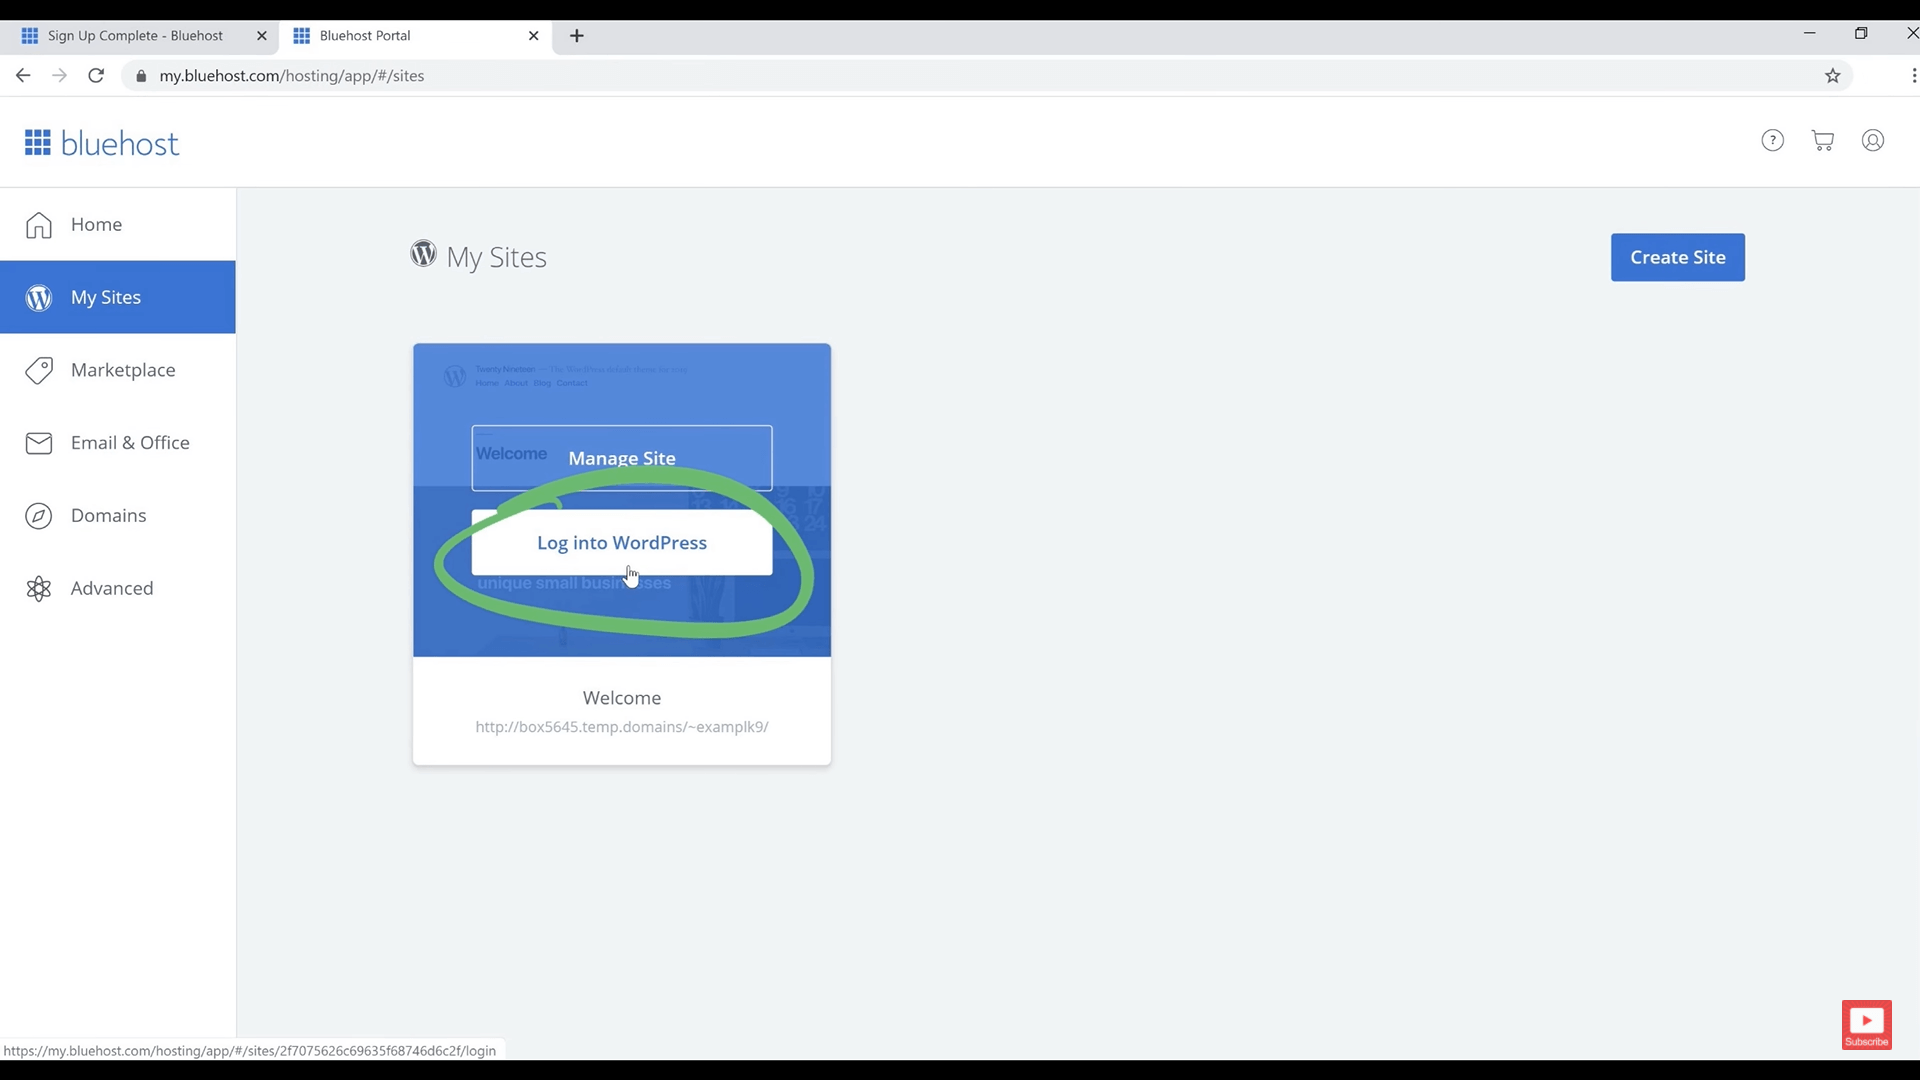Screen dimensions: 1920x1080
Task: Close the Bluehost Portal tab
Action: tap(534, 36)
